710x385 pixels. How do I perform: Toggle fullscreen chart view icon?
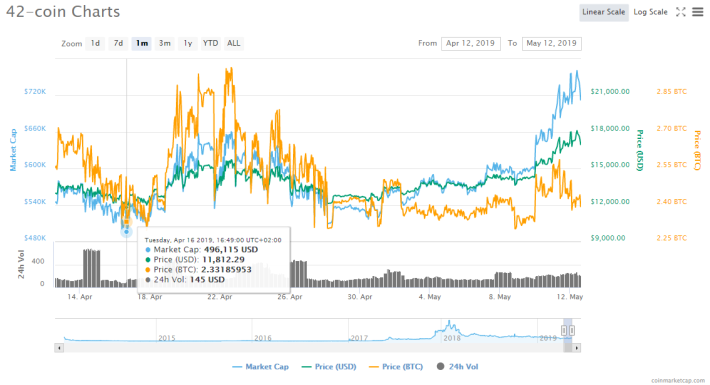681,12
